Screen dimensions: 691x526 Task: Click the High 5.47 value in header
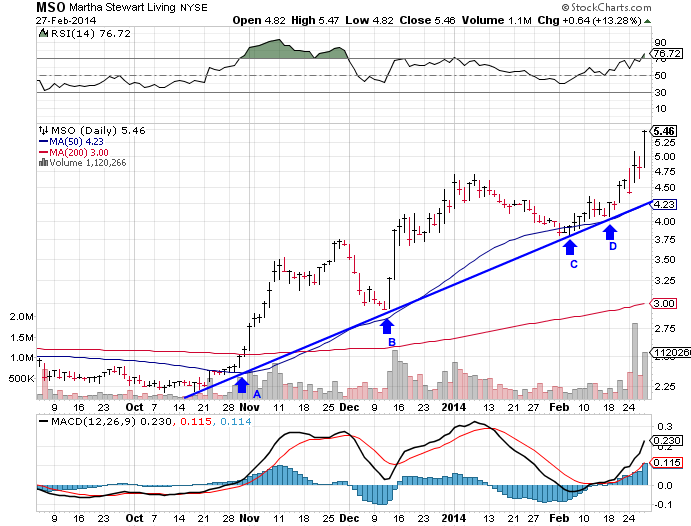tap(315, 20)
